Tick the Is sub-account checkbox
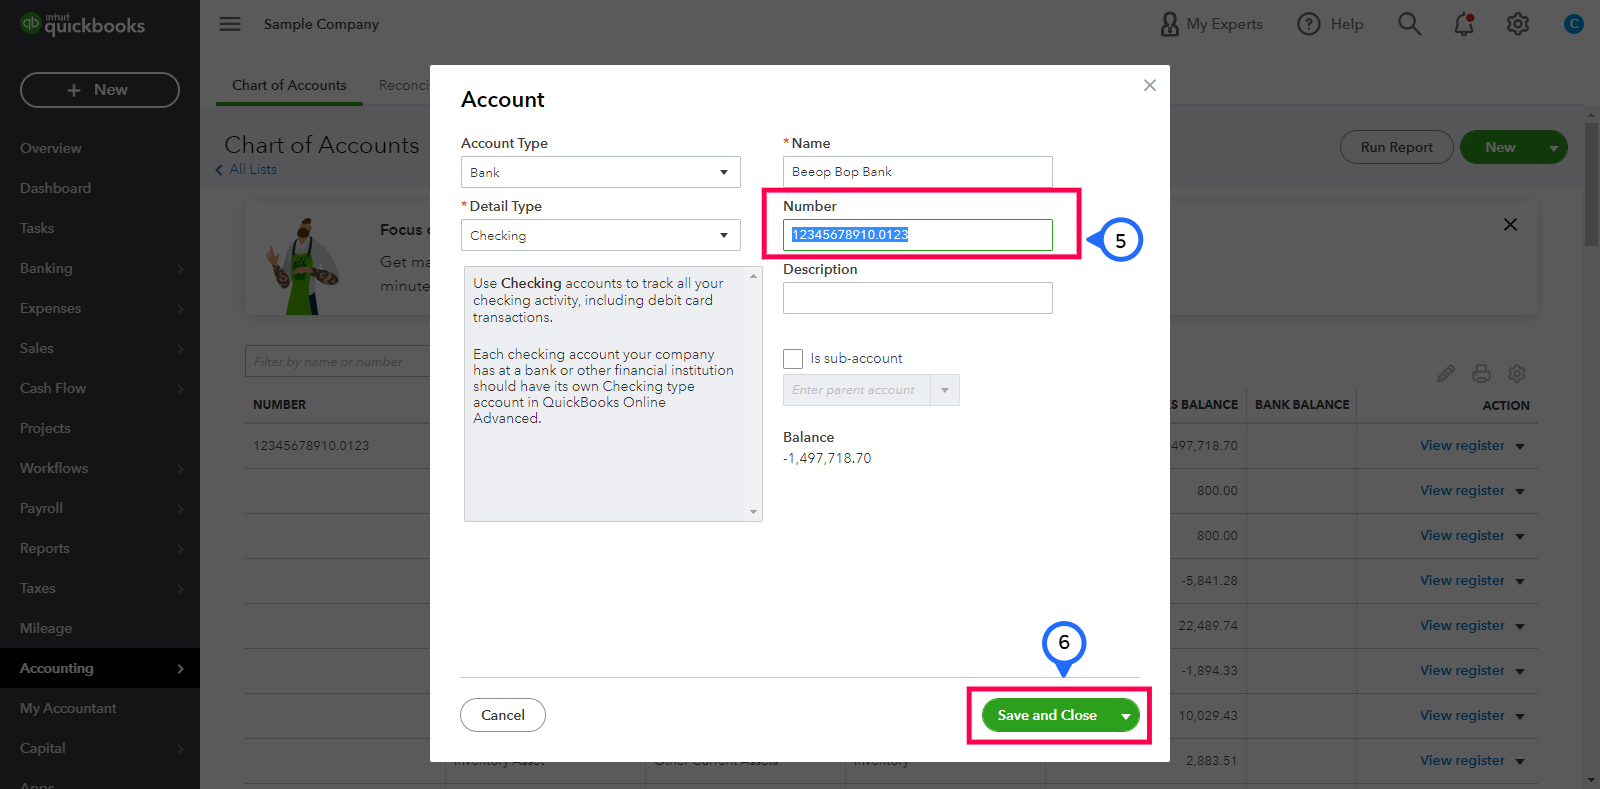This screenshot has height=789, width=1600. click(x=793, y=359)
